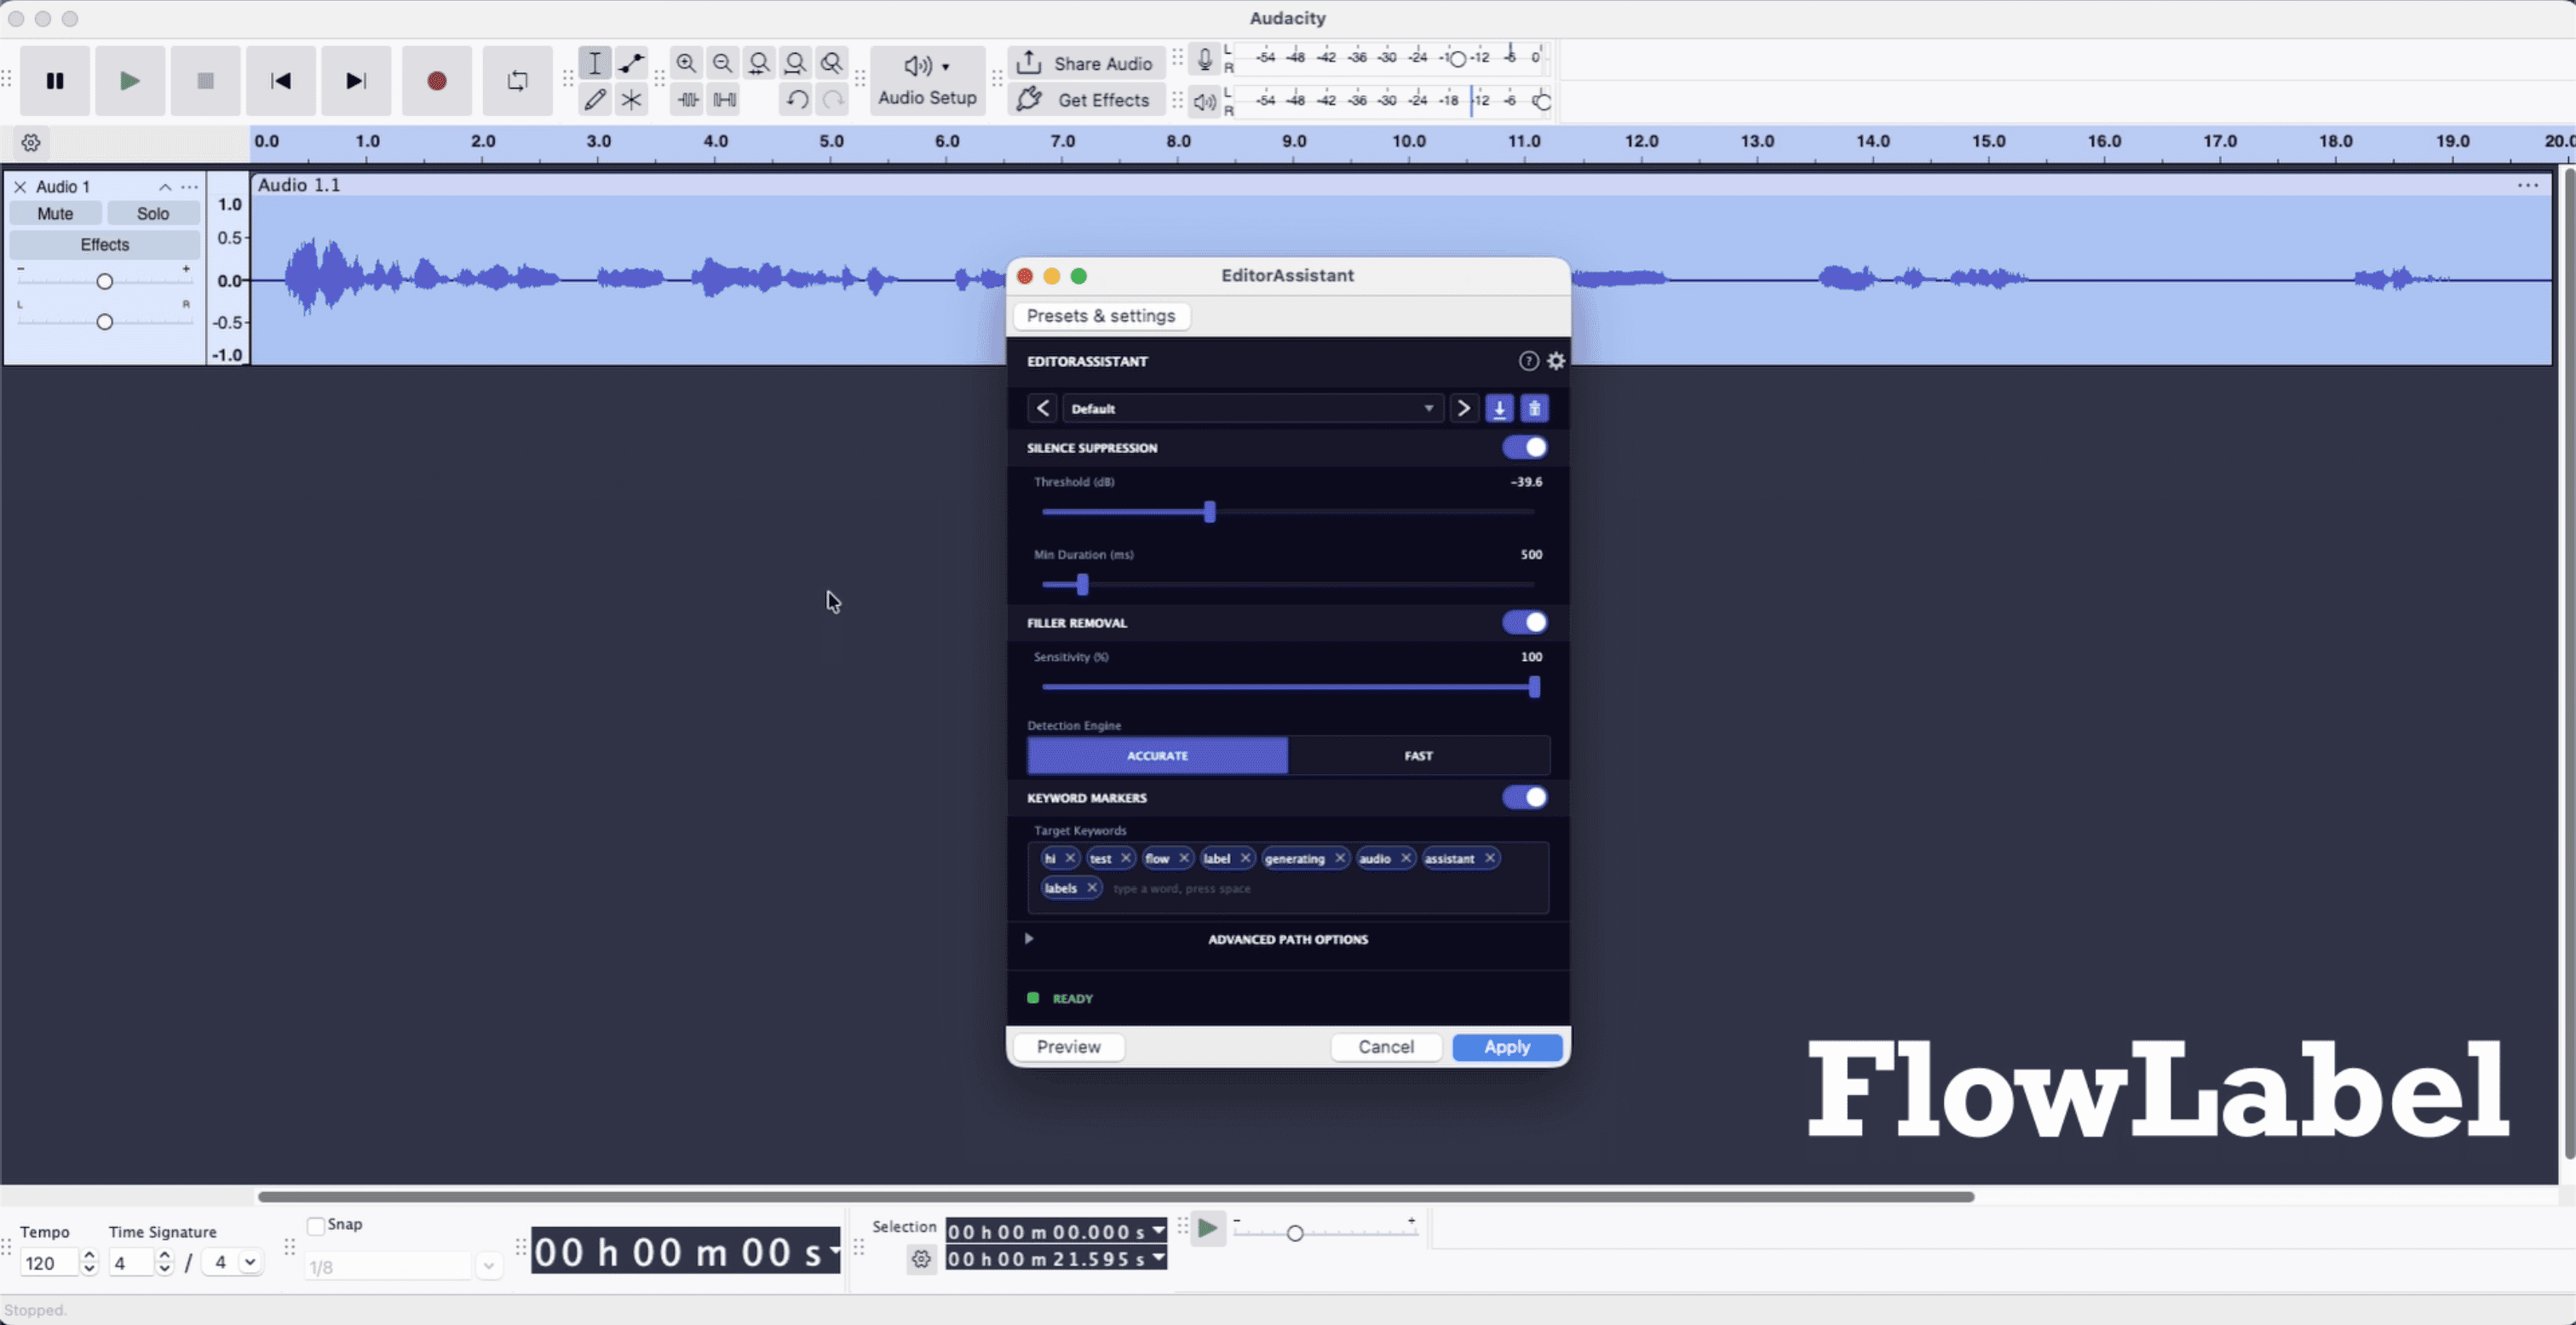
Task: Select the Multi-tool asterisk icon
Action: [x=631, y=99]
